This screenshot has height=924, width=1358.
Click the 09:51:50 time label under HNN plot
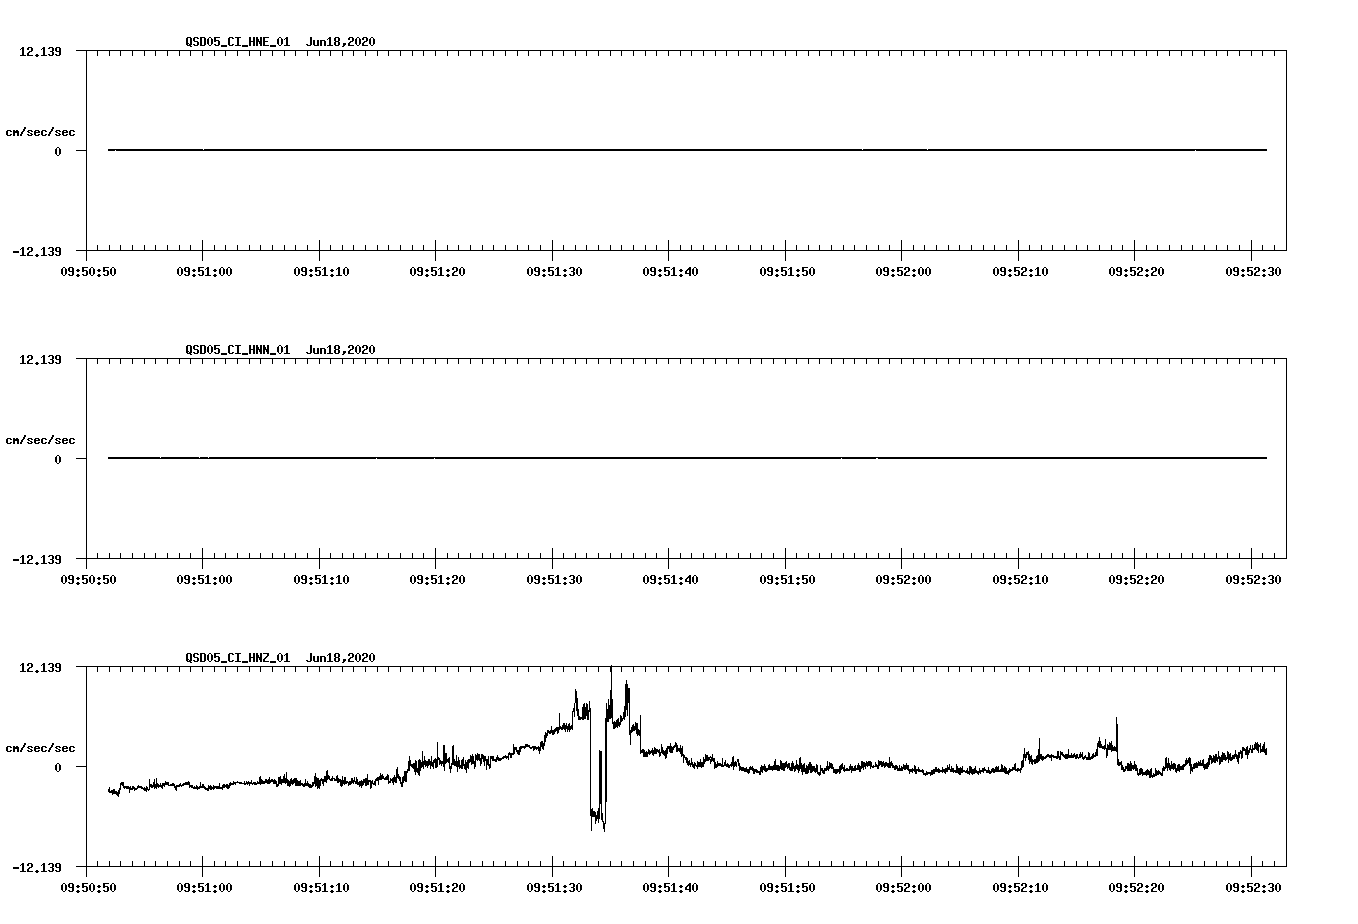[x=787, y=579]
